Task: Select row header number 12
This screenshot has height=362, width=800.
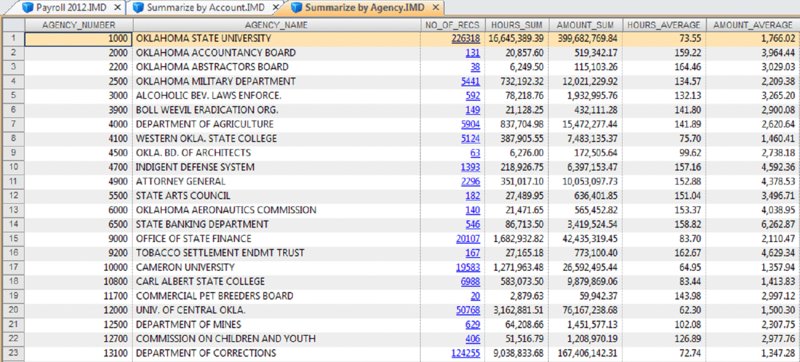Action: pyautogui.click(x=13, y=196)
